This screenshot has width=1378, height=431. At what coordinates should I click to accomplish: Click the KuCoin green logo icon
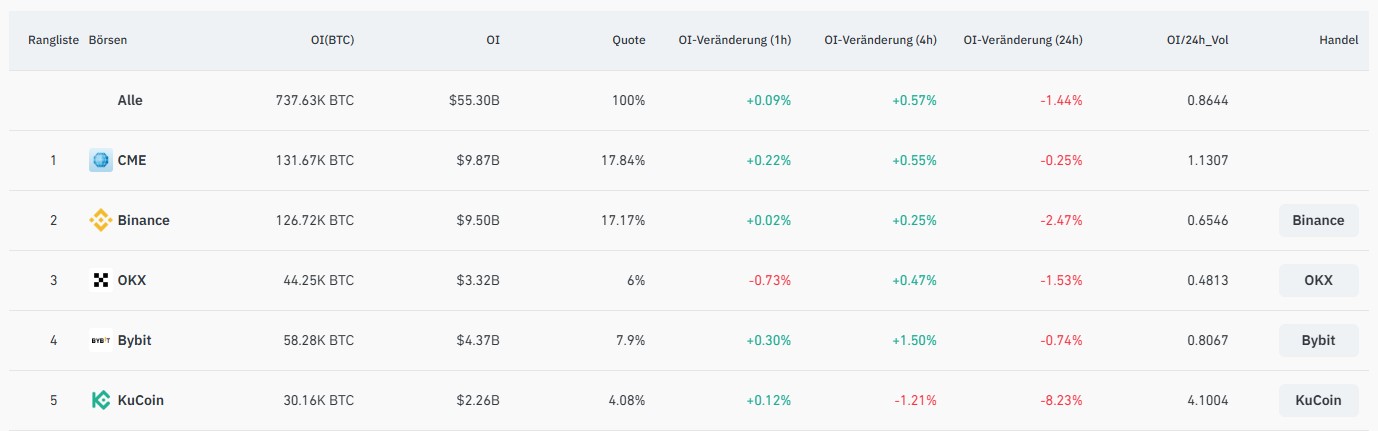[x=101, y=400]
